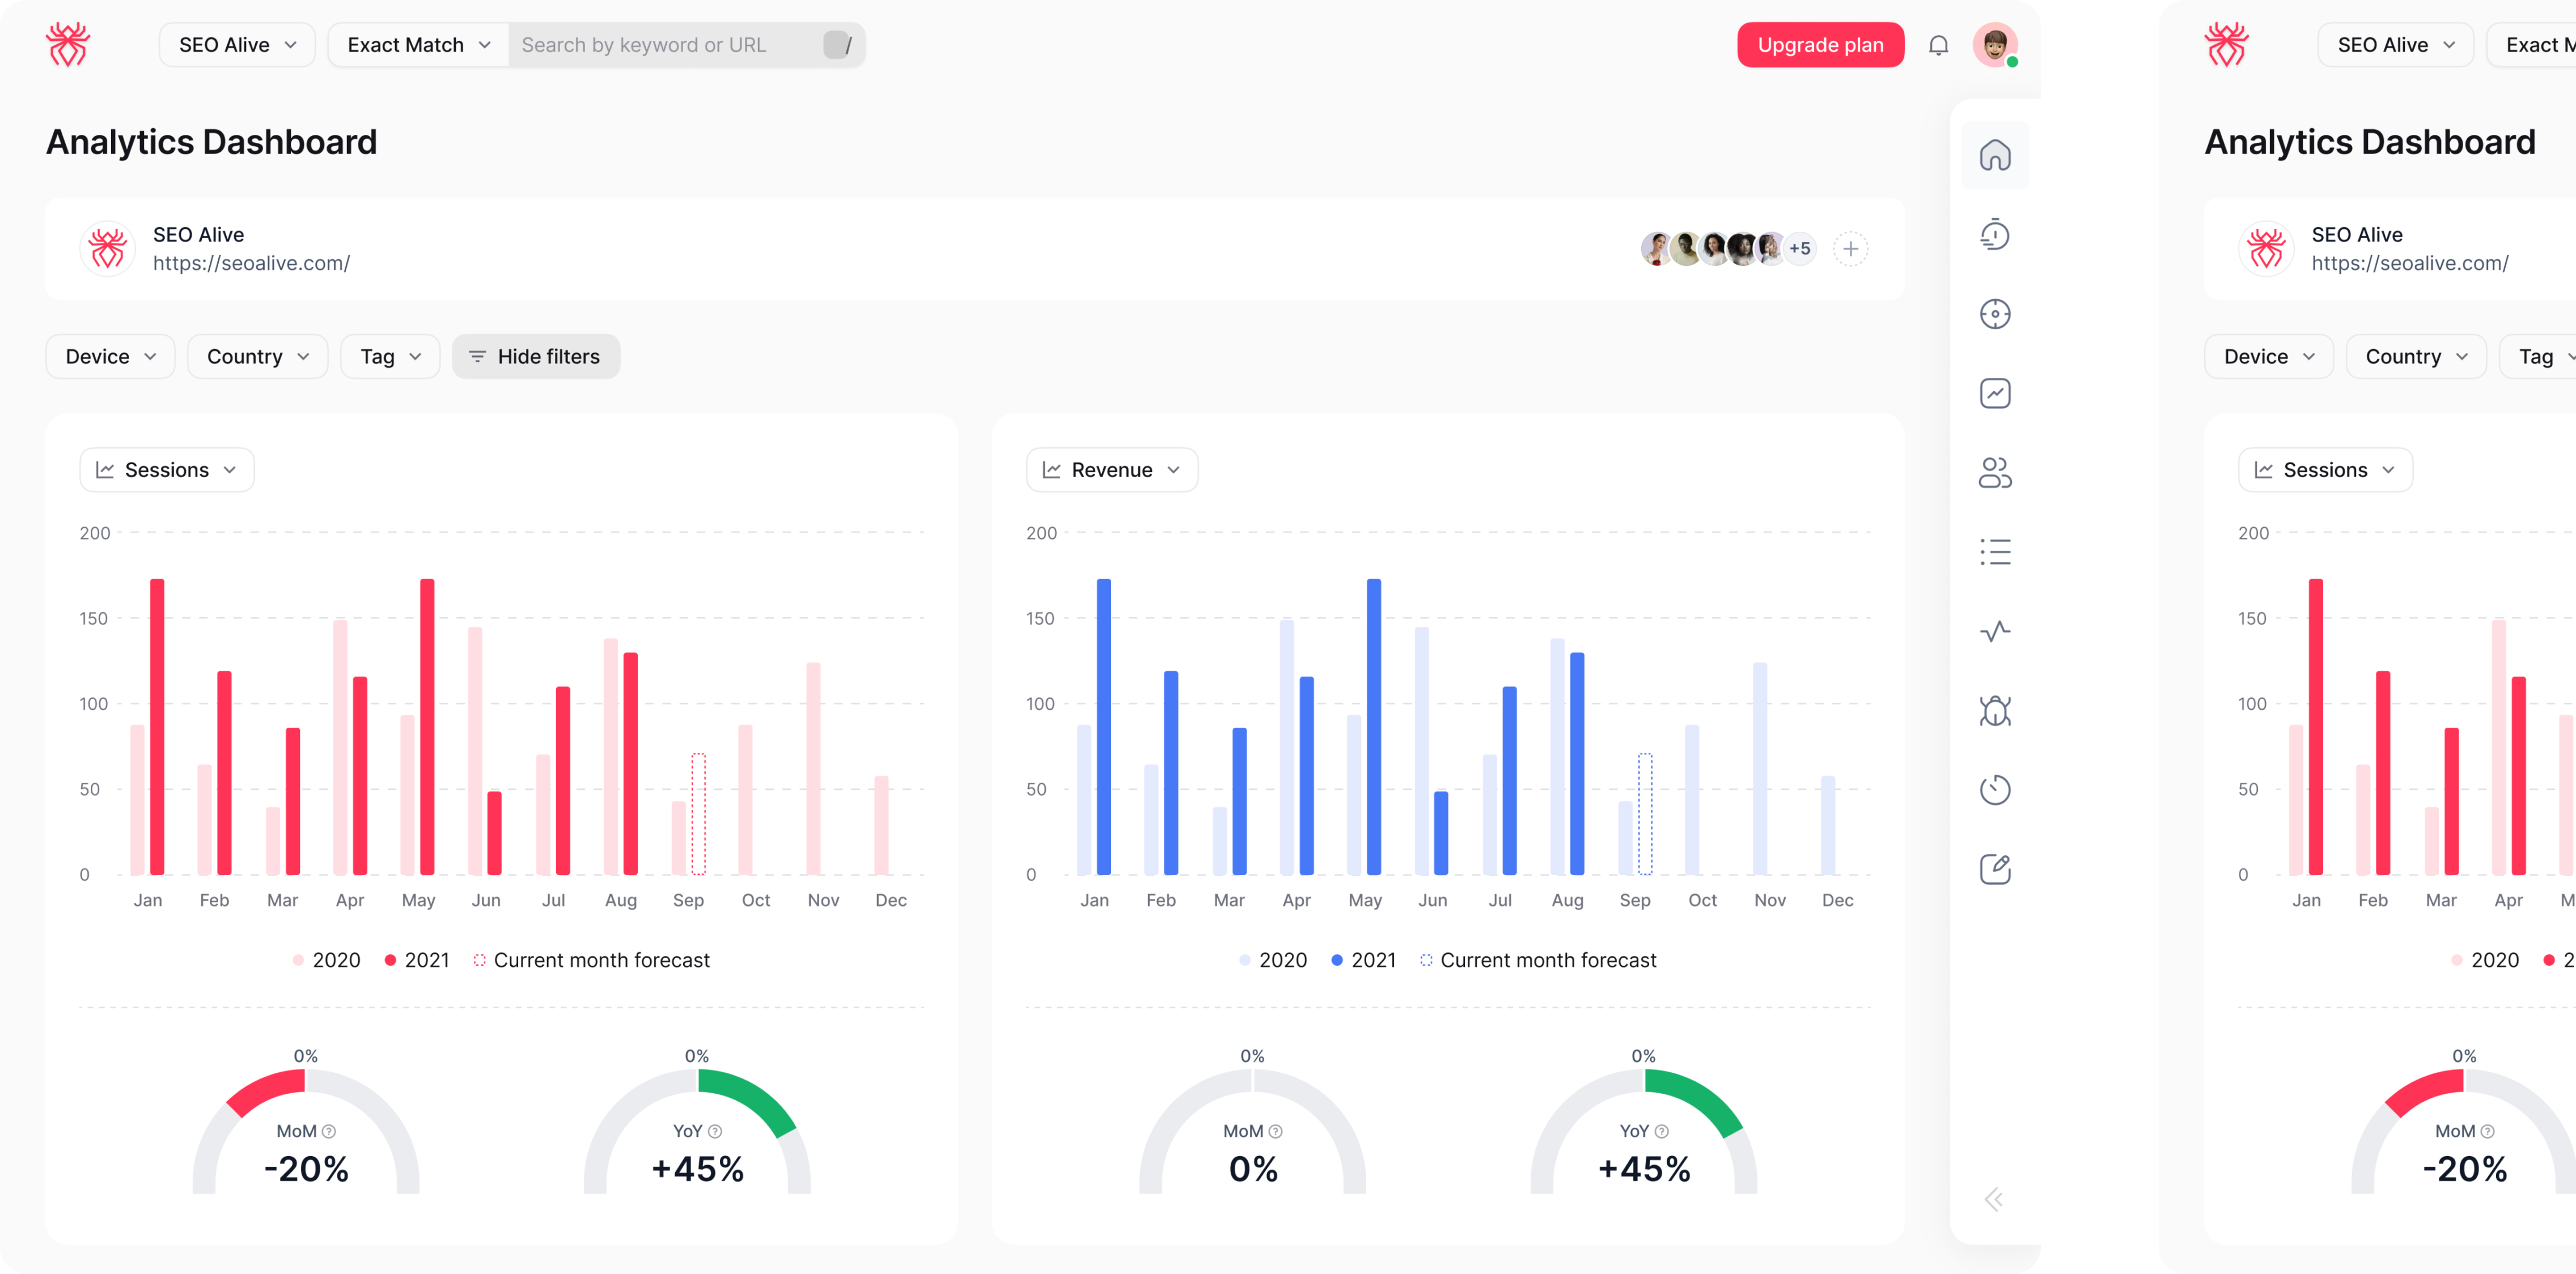Click the home icon in the sidebar
Viewport: 2576px width, 1274px height.
1994,155
